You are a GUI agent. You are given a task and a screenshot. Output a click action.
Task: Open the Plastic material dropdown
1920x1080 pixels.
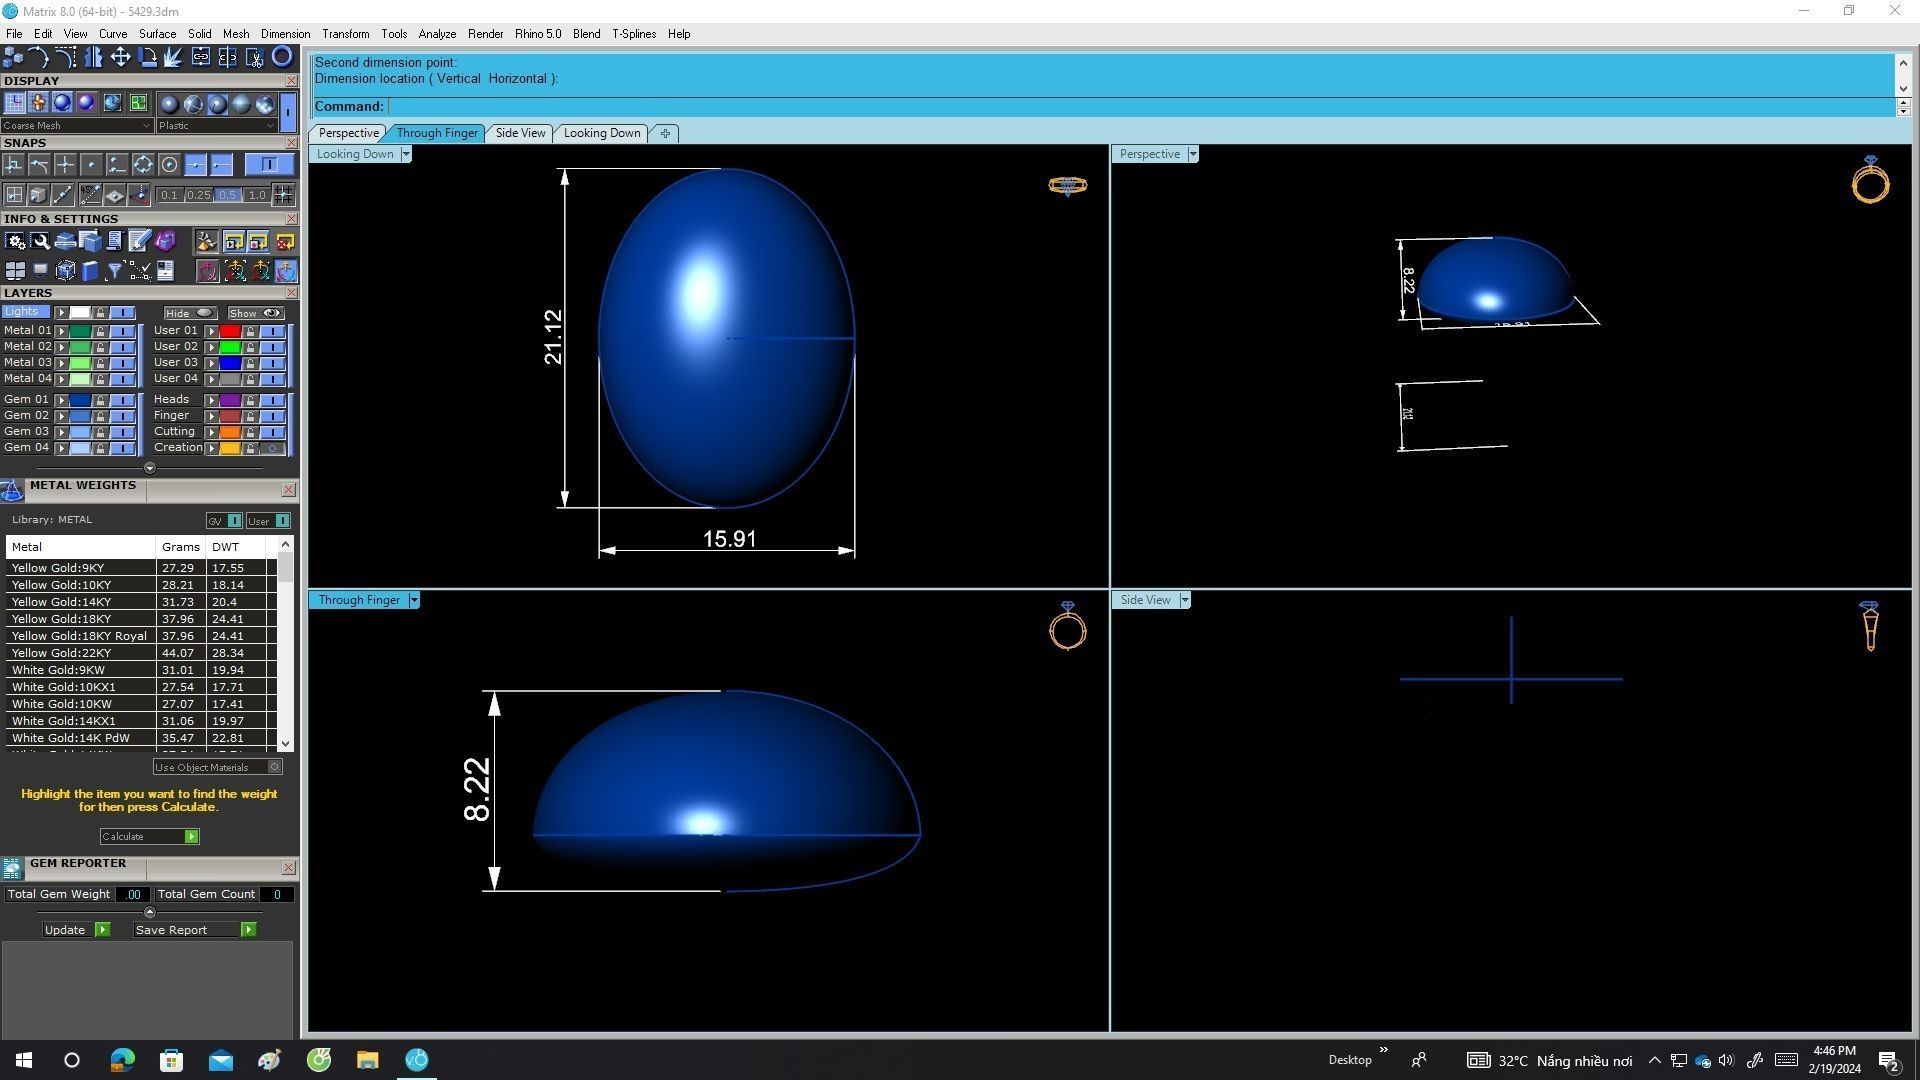tap(270, 126)
